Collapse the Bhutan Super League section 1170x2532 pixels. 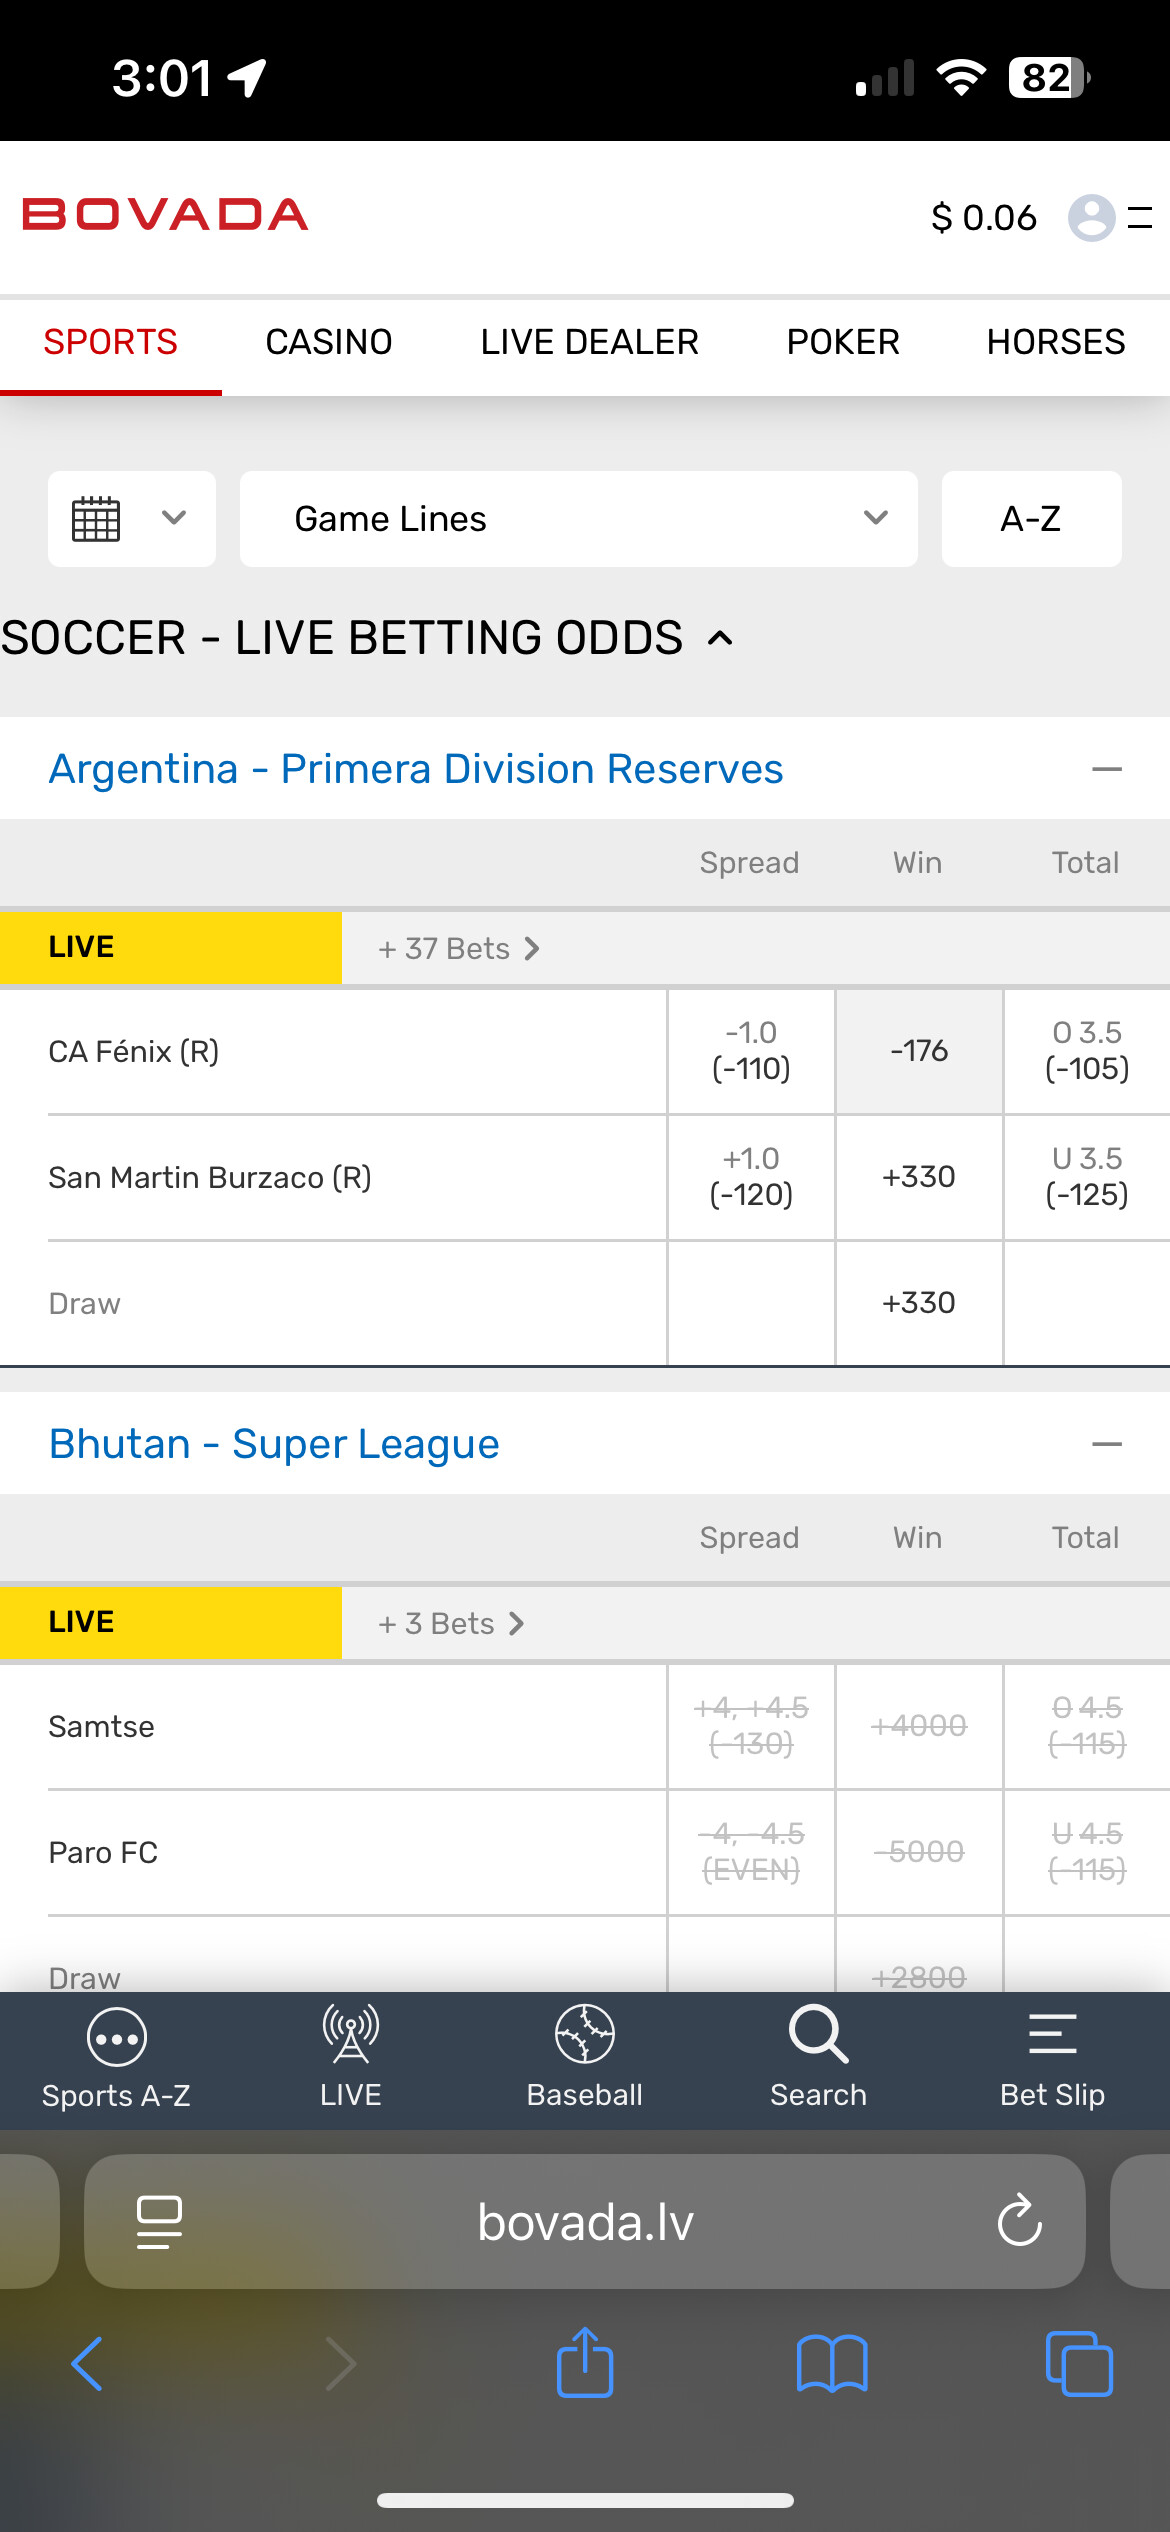(x=1106, y=1444)
